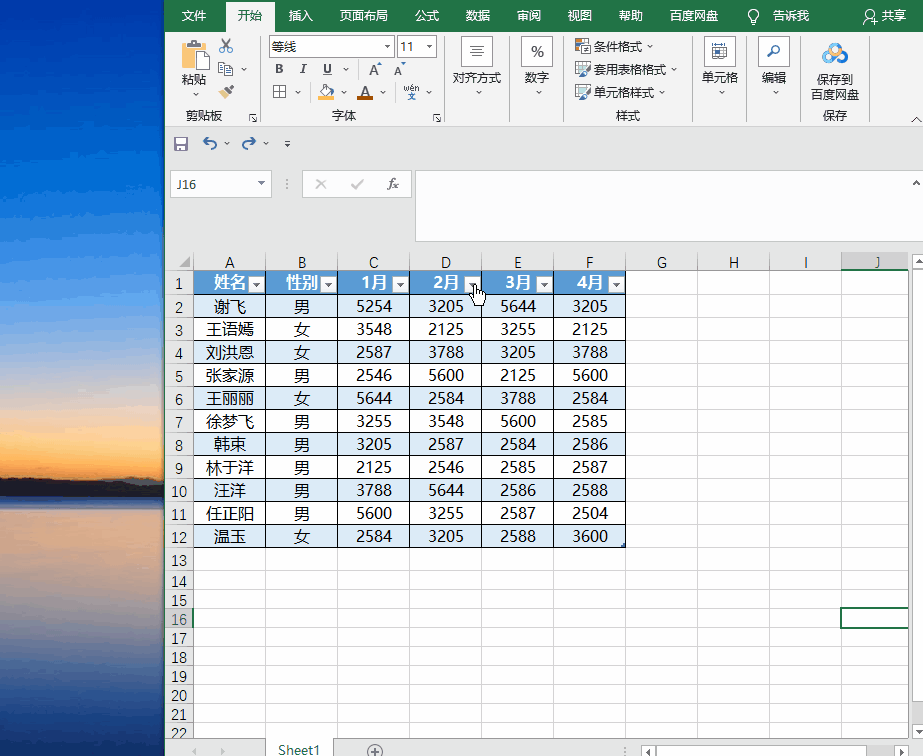The width and height of the screenshot is (923, 756).
Task: Click the insert function fx icon
Action: [x=393, y=184]
